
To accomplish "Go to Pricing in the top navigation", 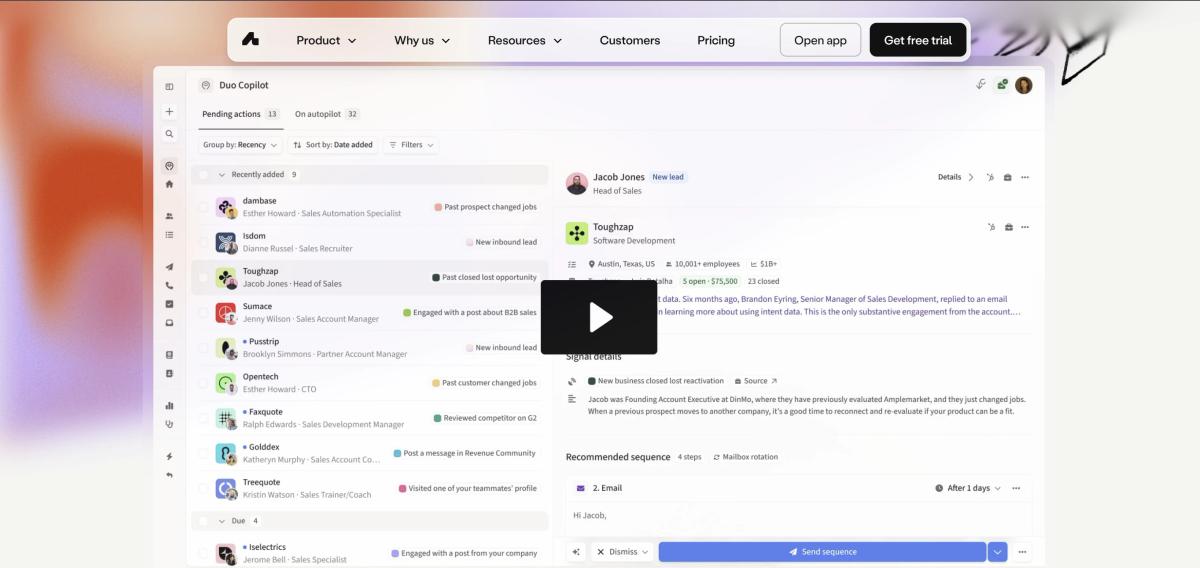I will (x=716, y=40).
